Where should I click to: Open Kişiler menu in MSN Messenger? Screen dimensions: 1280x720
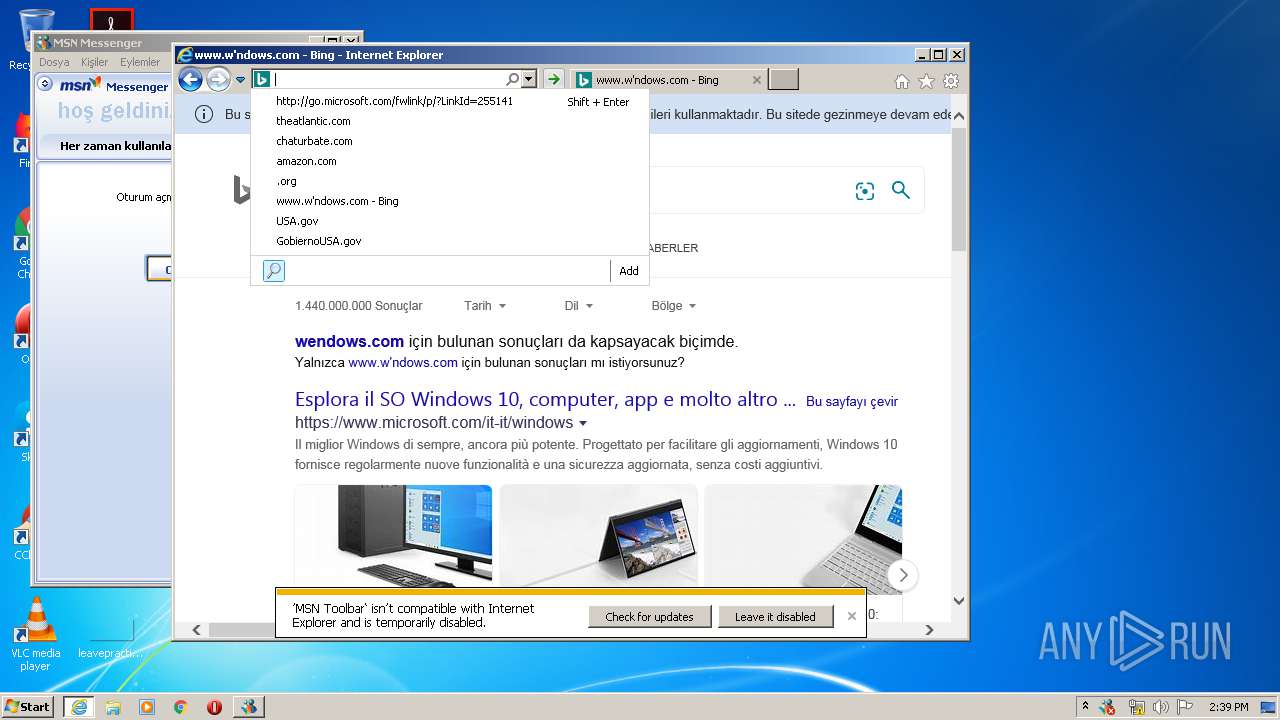[94, 62]
